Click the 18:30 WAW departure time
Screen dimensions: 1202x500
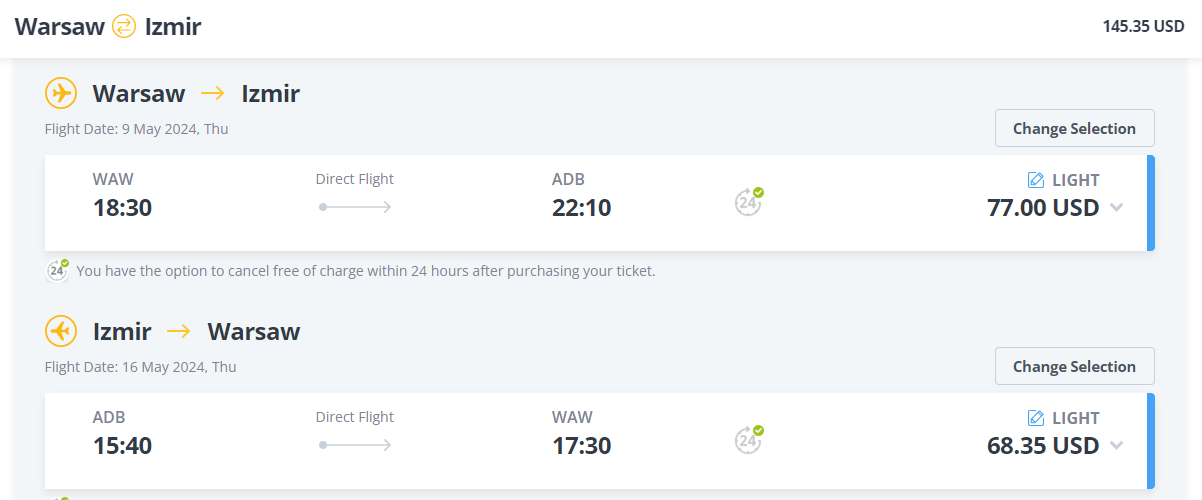pyautogui.click(x=122, y=207)
